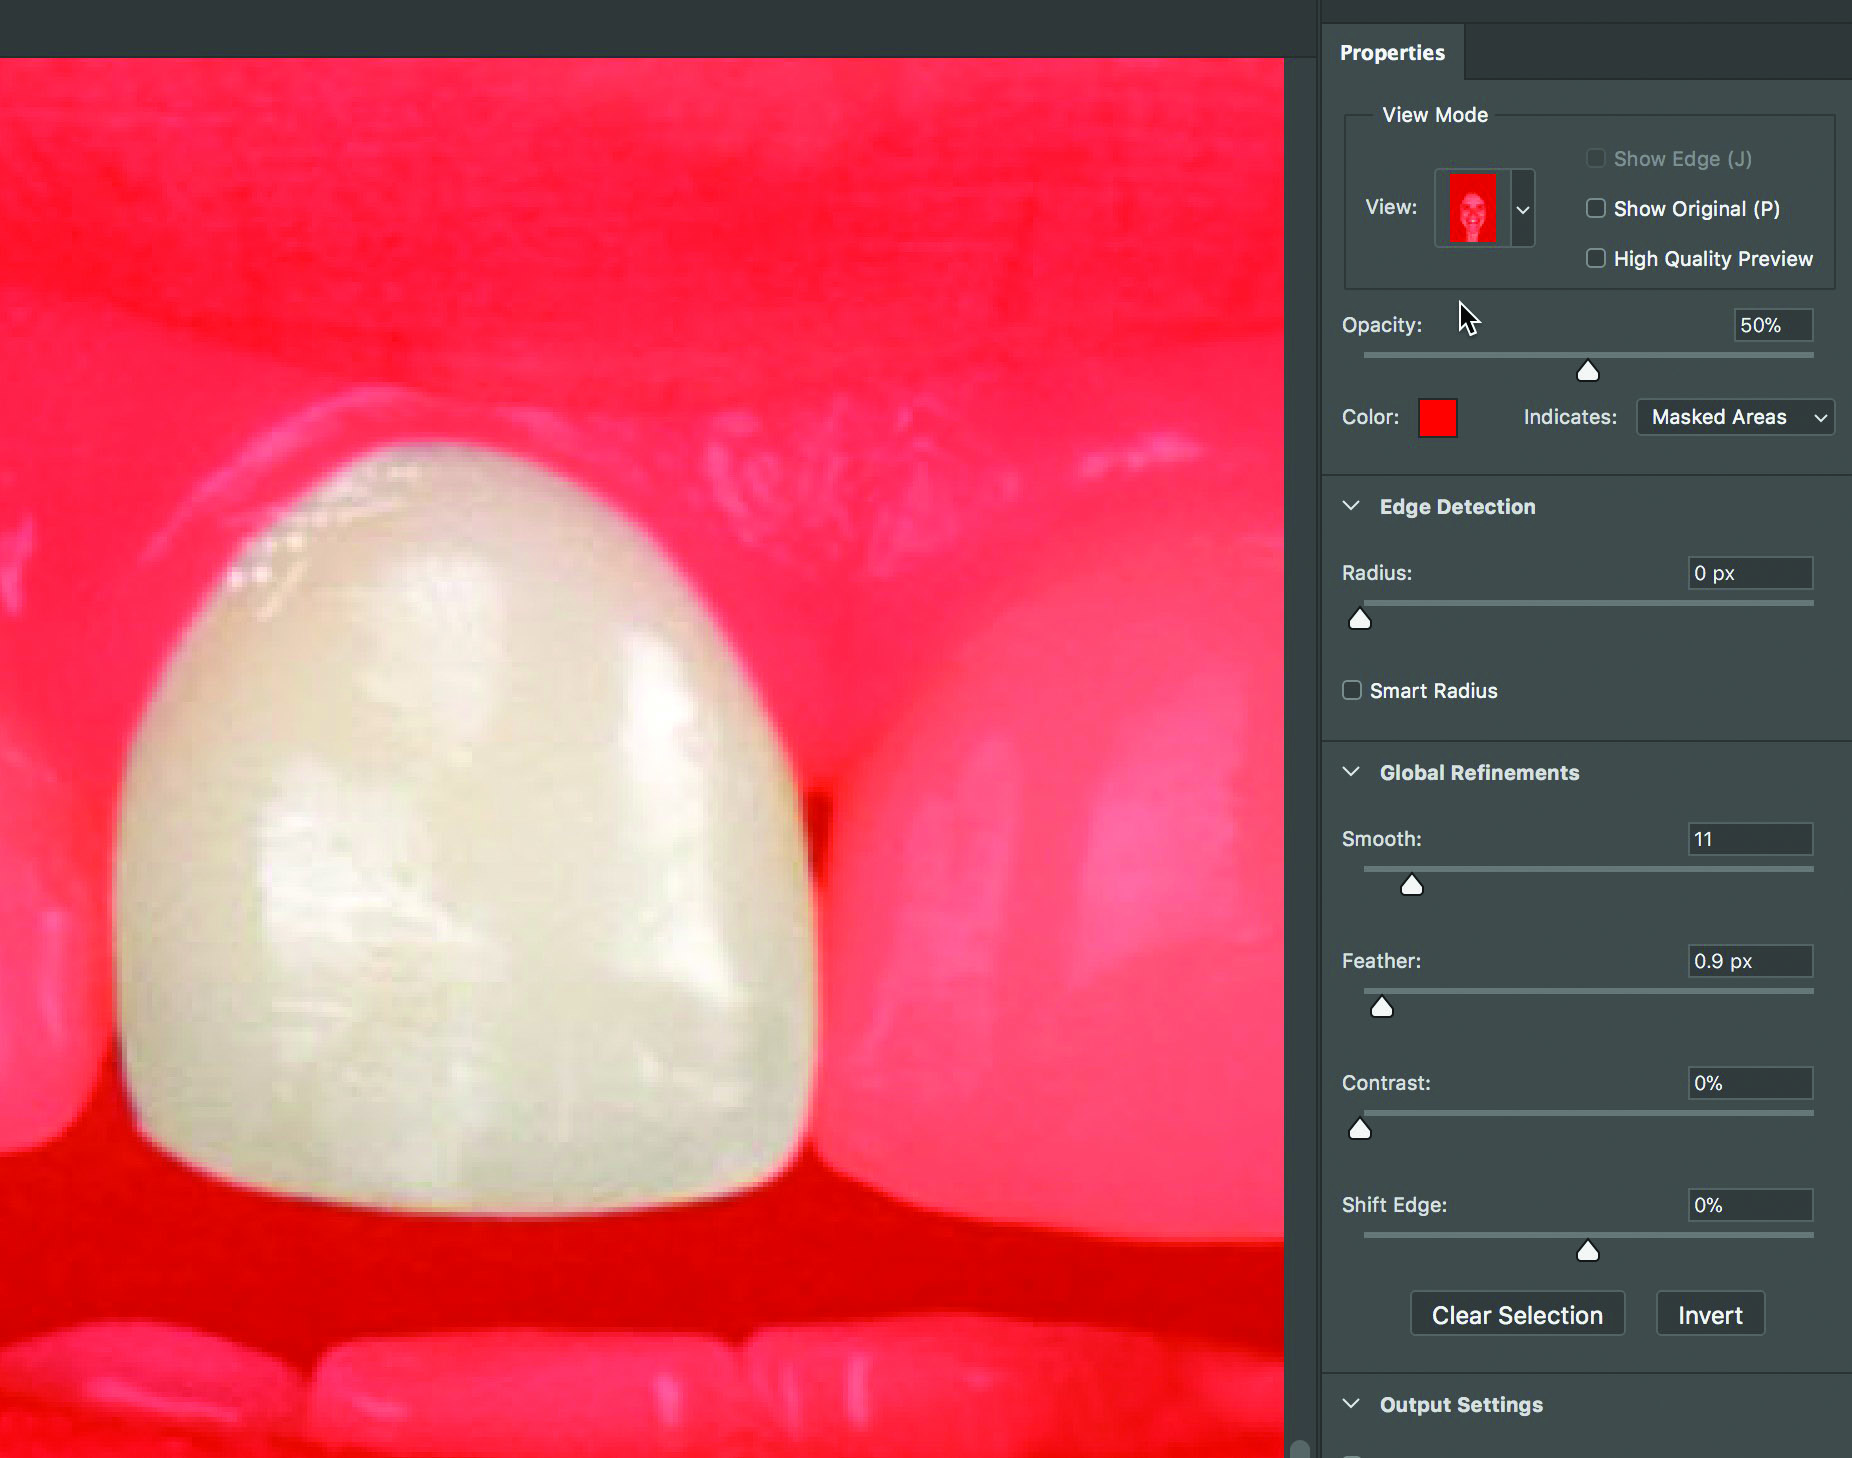Collapse the Output Settings section
The height and width of the screenshot is (1458, 1852).
point(1352,1404)
